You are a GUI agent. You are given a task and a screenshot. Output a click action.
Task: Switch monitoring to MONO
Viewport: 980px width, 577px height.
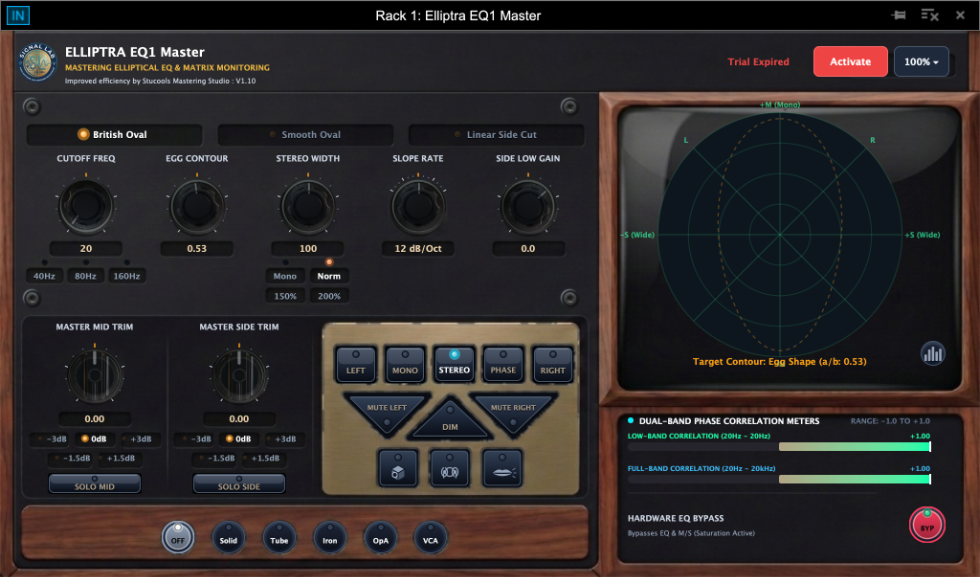coord(405,364)
